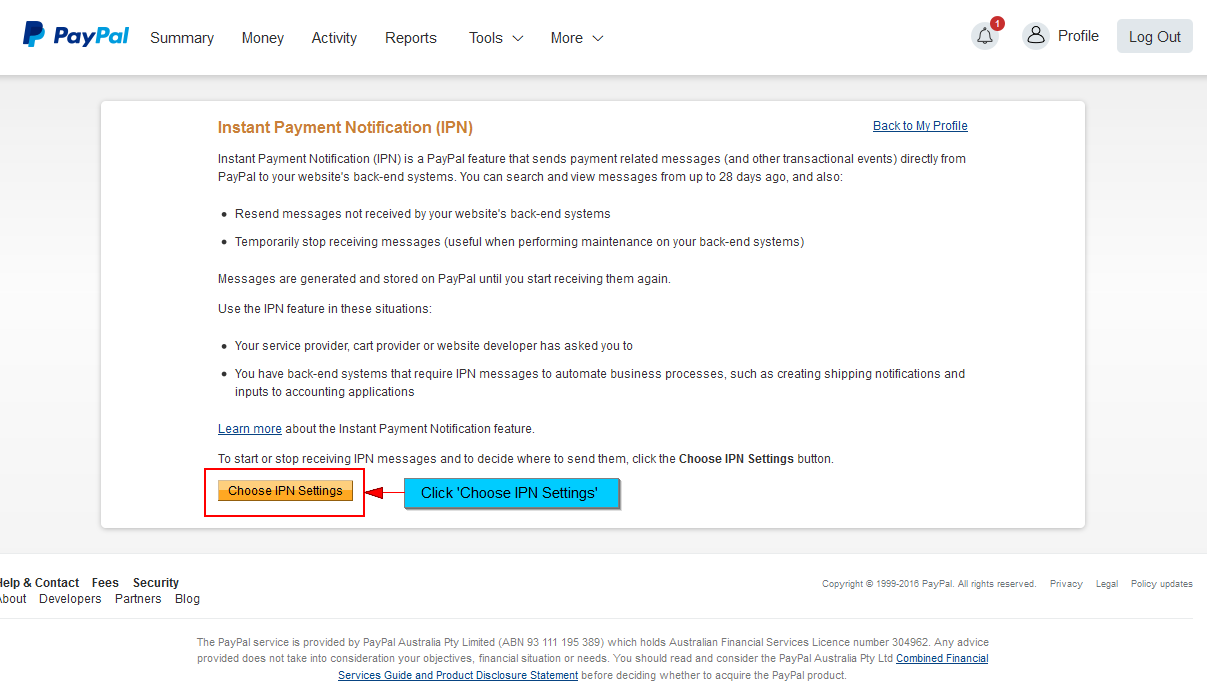Select Reports in navigation
The width and height of the screenshot is (1207, 693).
click(x=411, y=38)
